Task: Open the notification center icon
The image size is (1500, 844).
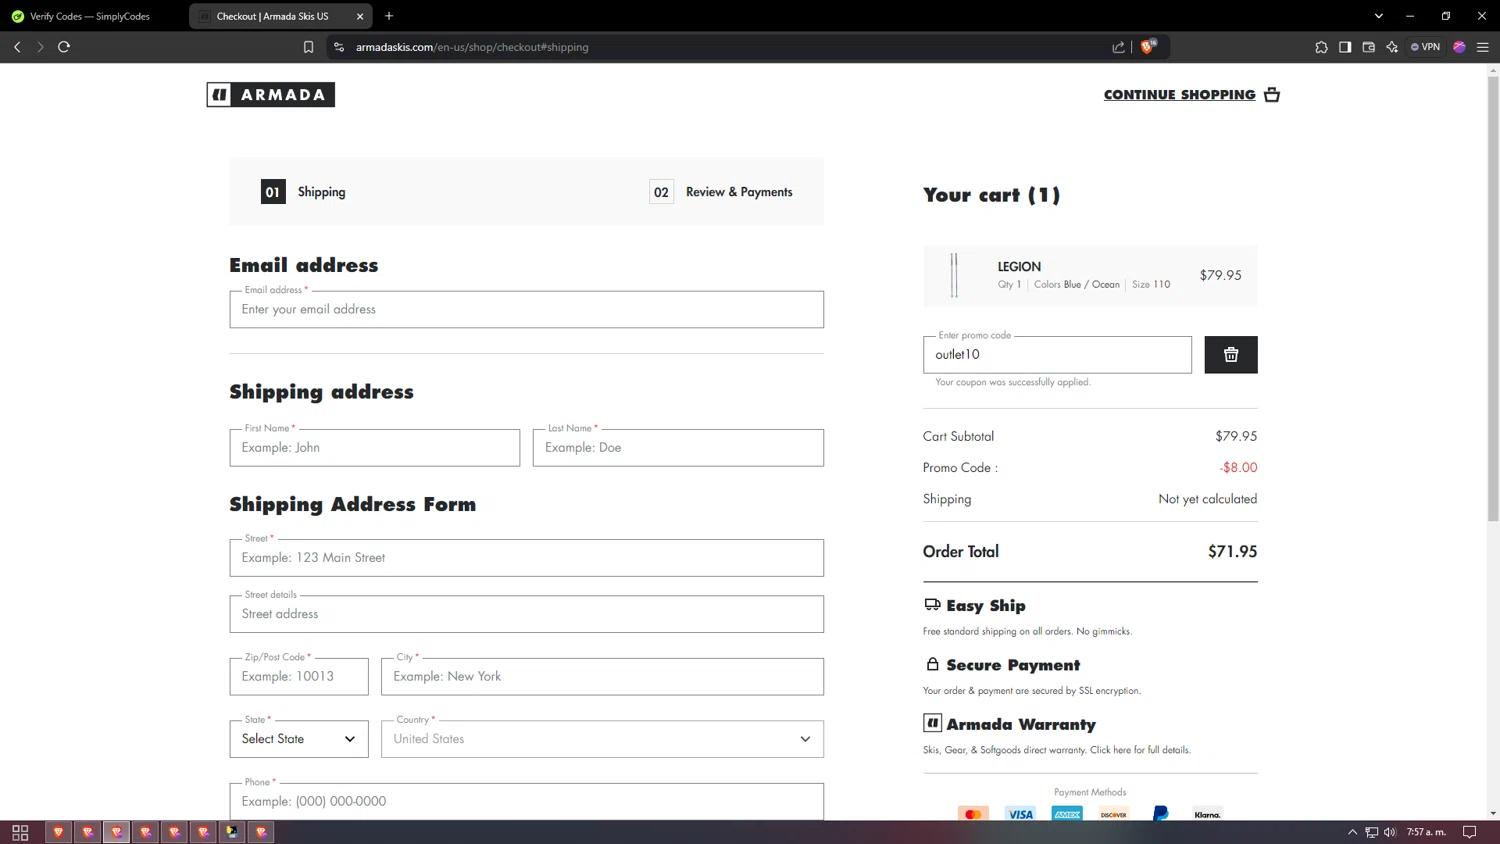Action: 1469,832
